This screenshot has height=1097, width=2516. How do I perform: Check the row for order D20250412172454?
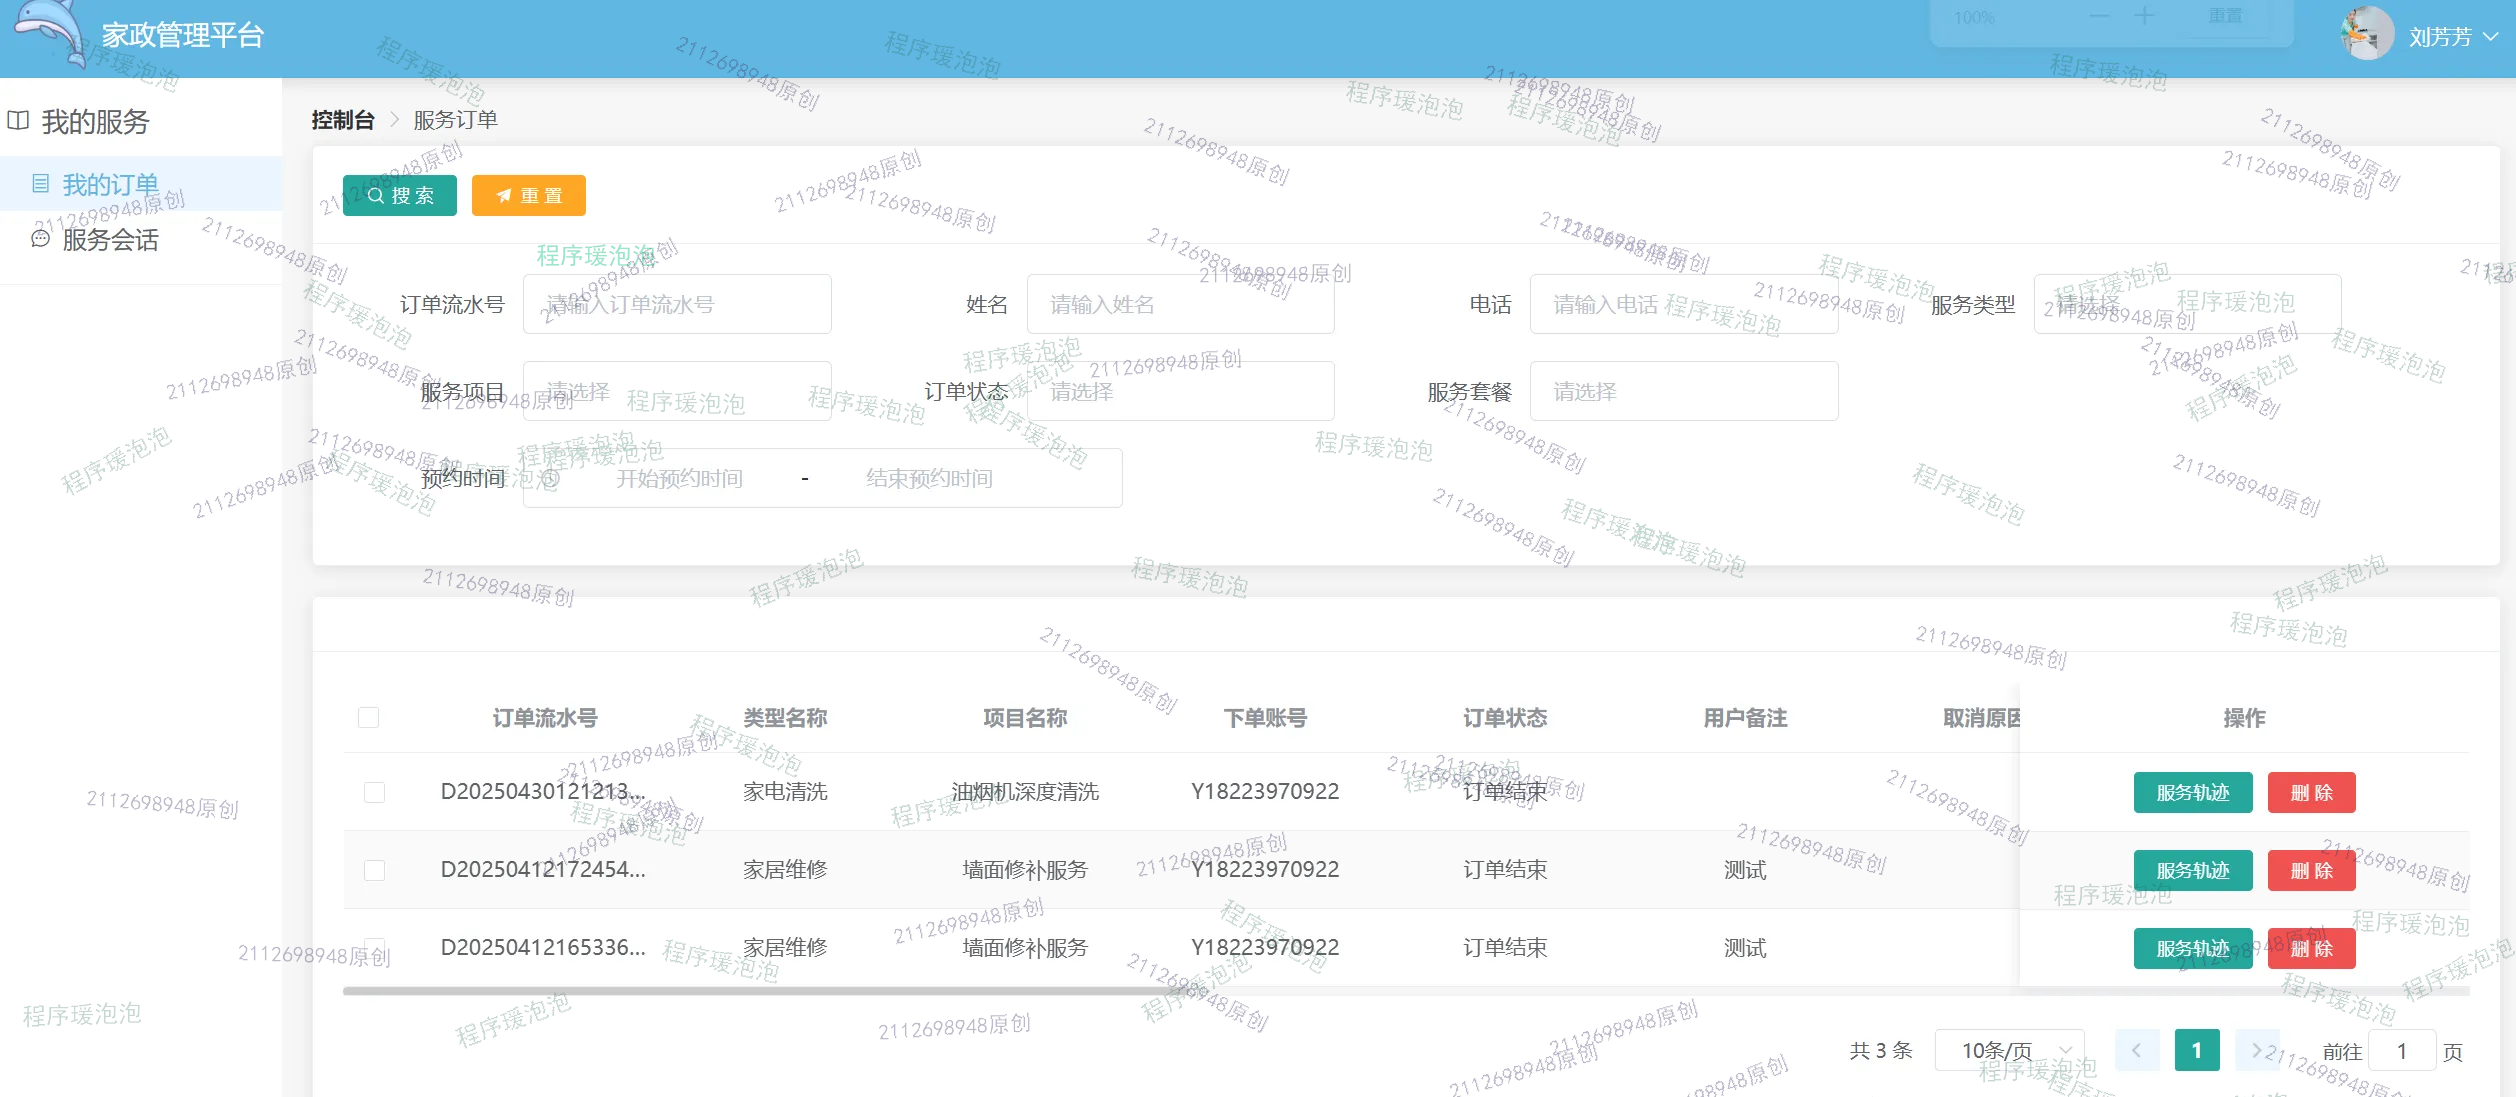click(x=374, y=870)
